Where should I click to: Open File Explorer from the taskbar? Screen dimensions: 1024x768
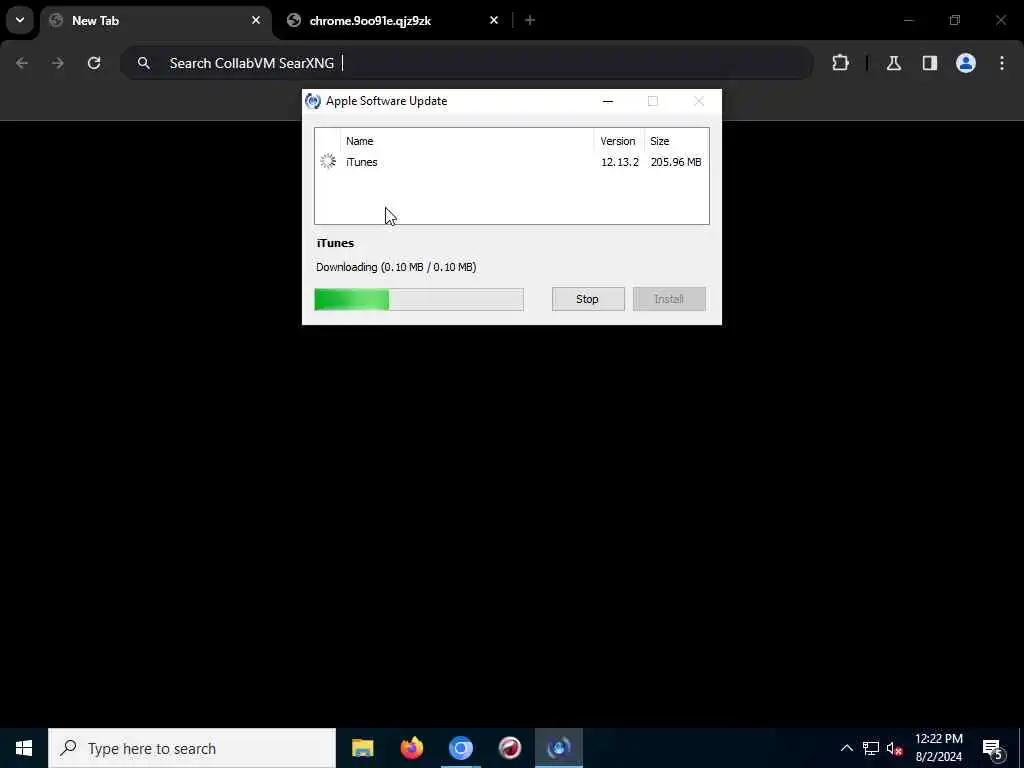point(362,748)
